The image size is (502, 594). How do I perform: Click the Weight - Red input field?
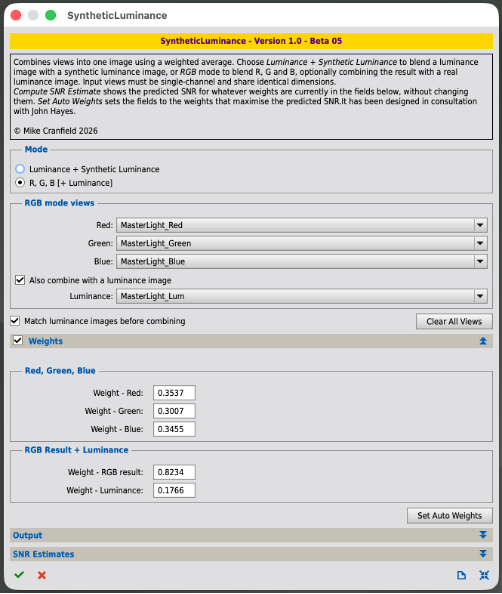(174, 393)
